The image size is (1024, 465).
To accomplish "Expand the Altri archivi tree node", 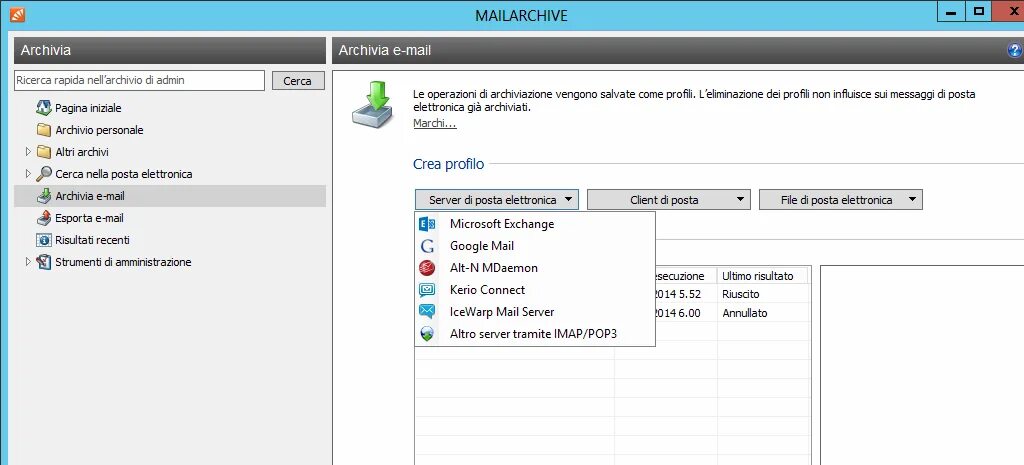I will pyautogui.click(x=28, y=152).
